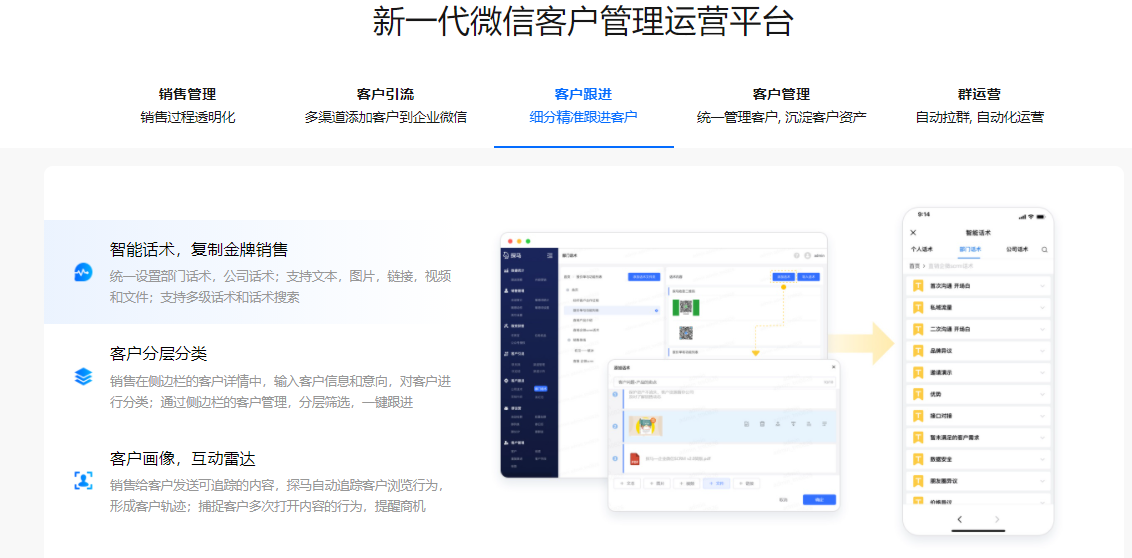
Task: Click 取消 in the desktop dialog
Action: [x=783, y=500]
